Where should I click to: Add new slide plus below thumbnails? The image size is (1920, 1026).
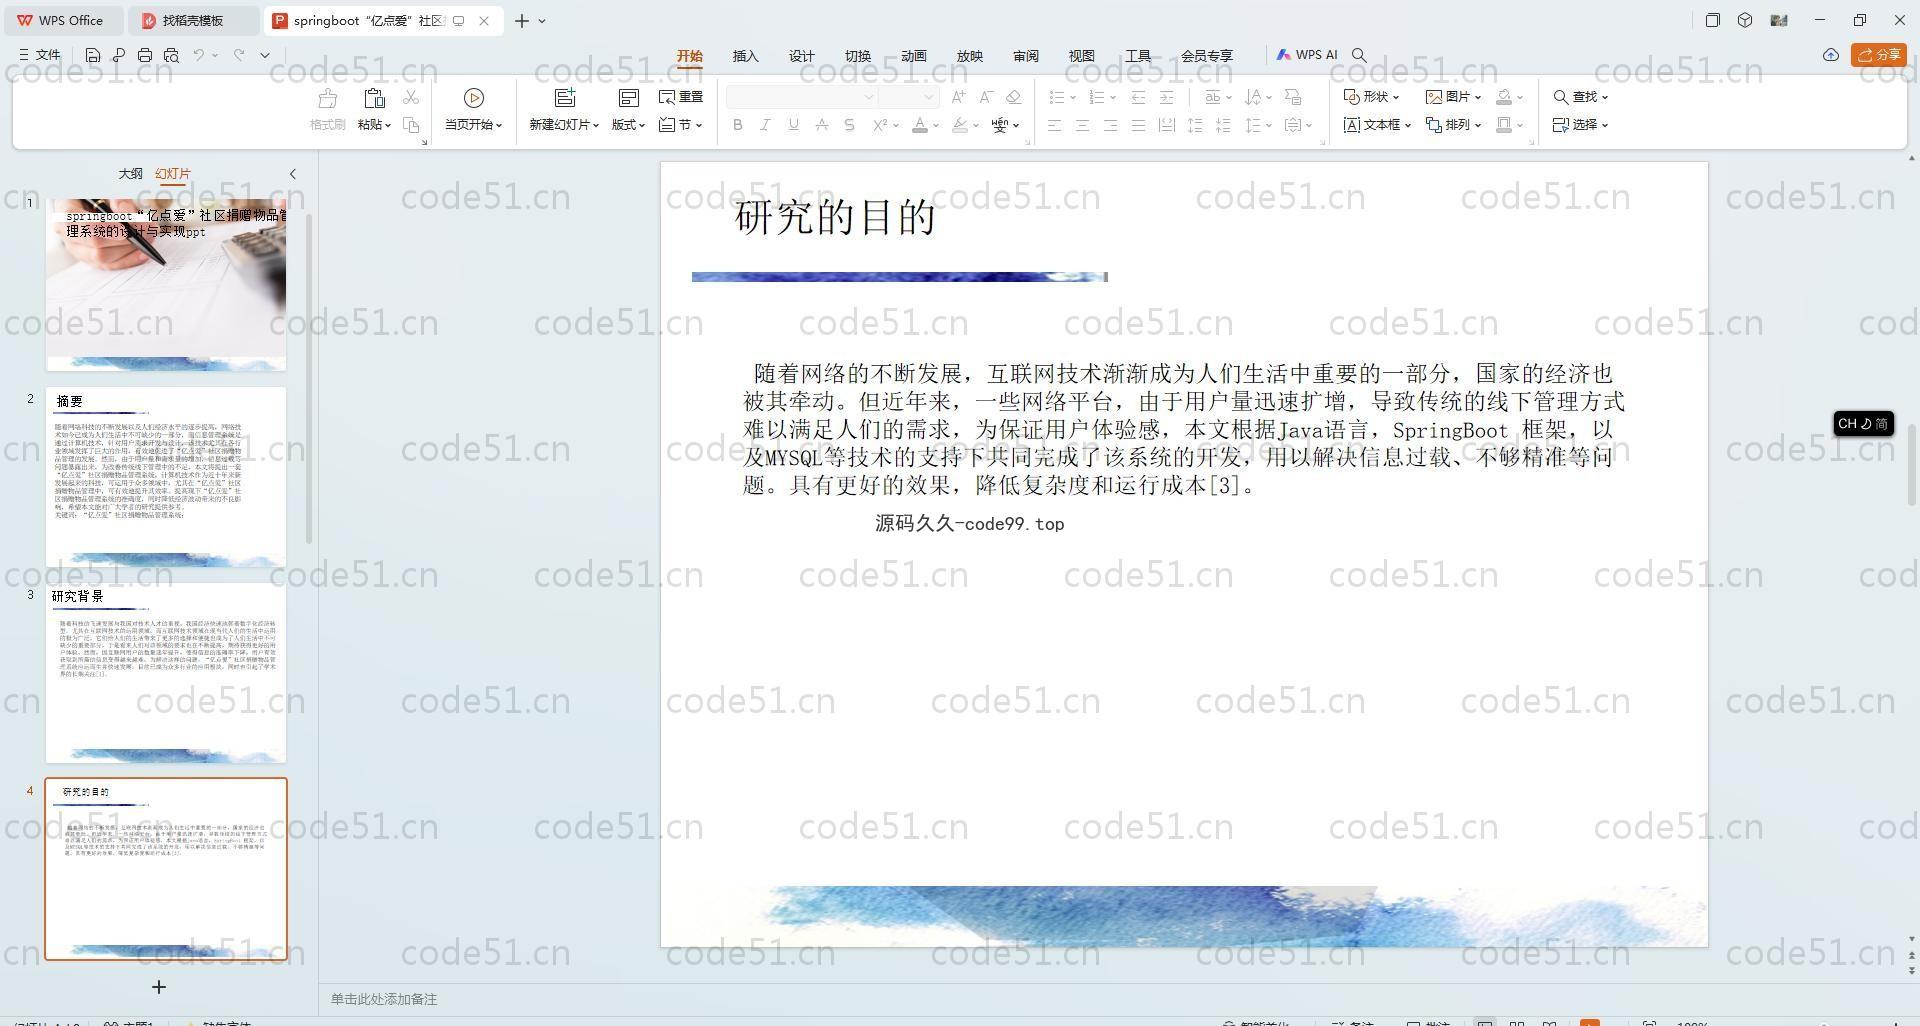pos(158,987)
